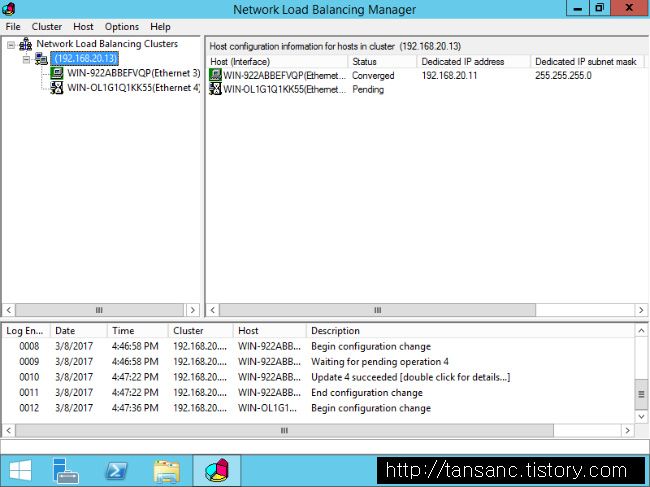Open the Options menu
This screenshot has height=487, width=650.
[x=121, y=27]
